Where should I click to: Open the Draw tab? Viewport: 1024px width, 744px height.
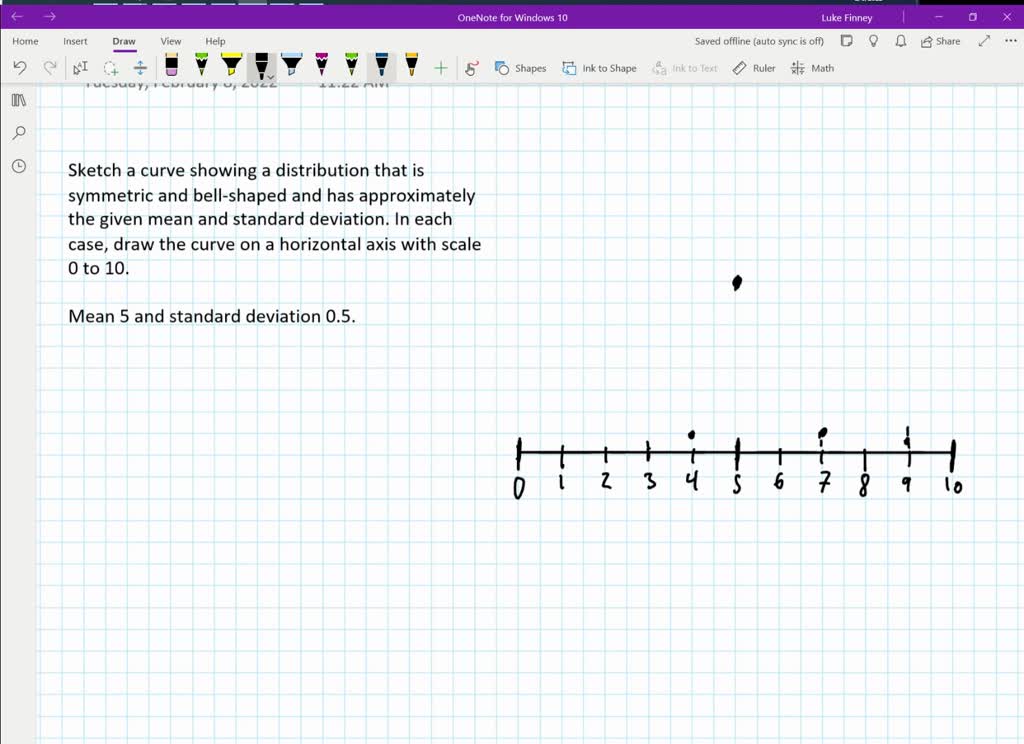[123, 41]
